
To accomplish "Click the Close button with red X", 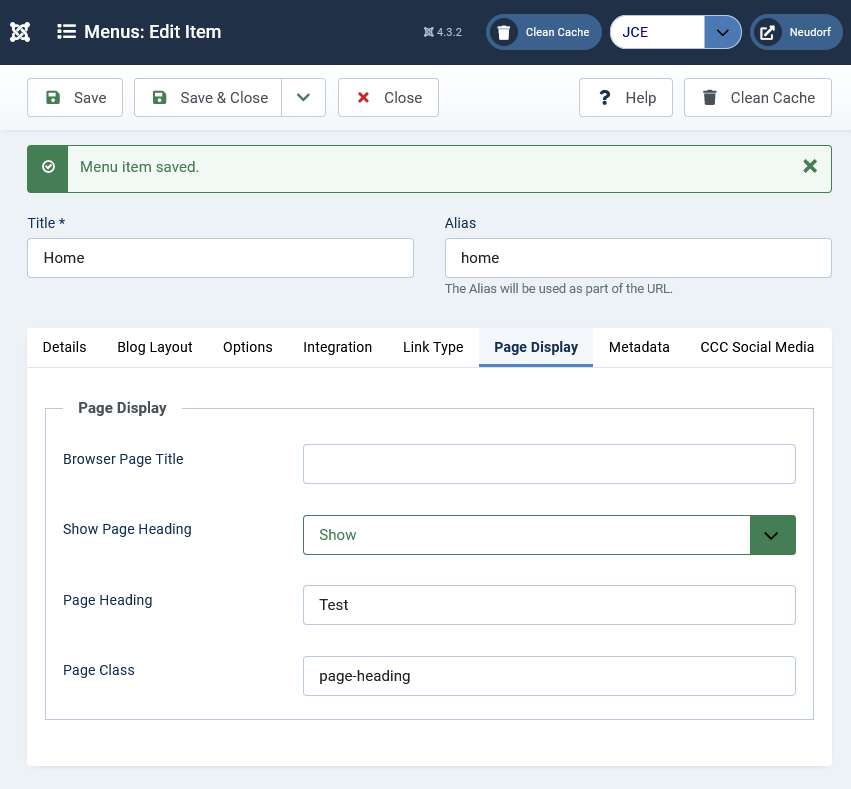I will [x=388, y=98].
